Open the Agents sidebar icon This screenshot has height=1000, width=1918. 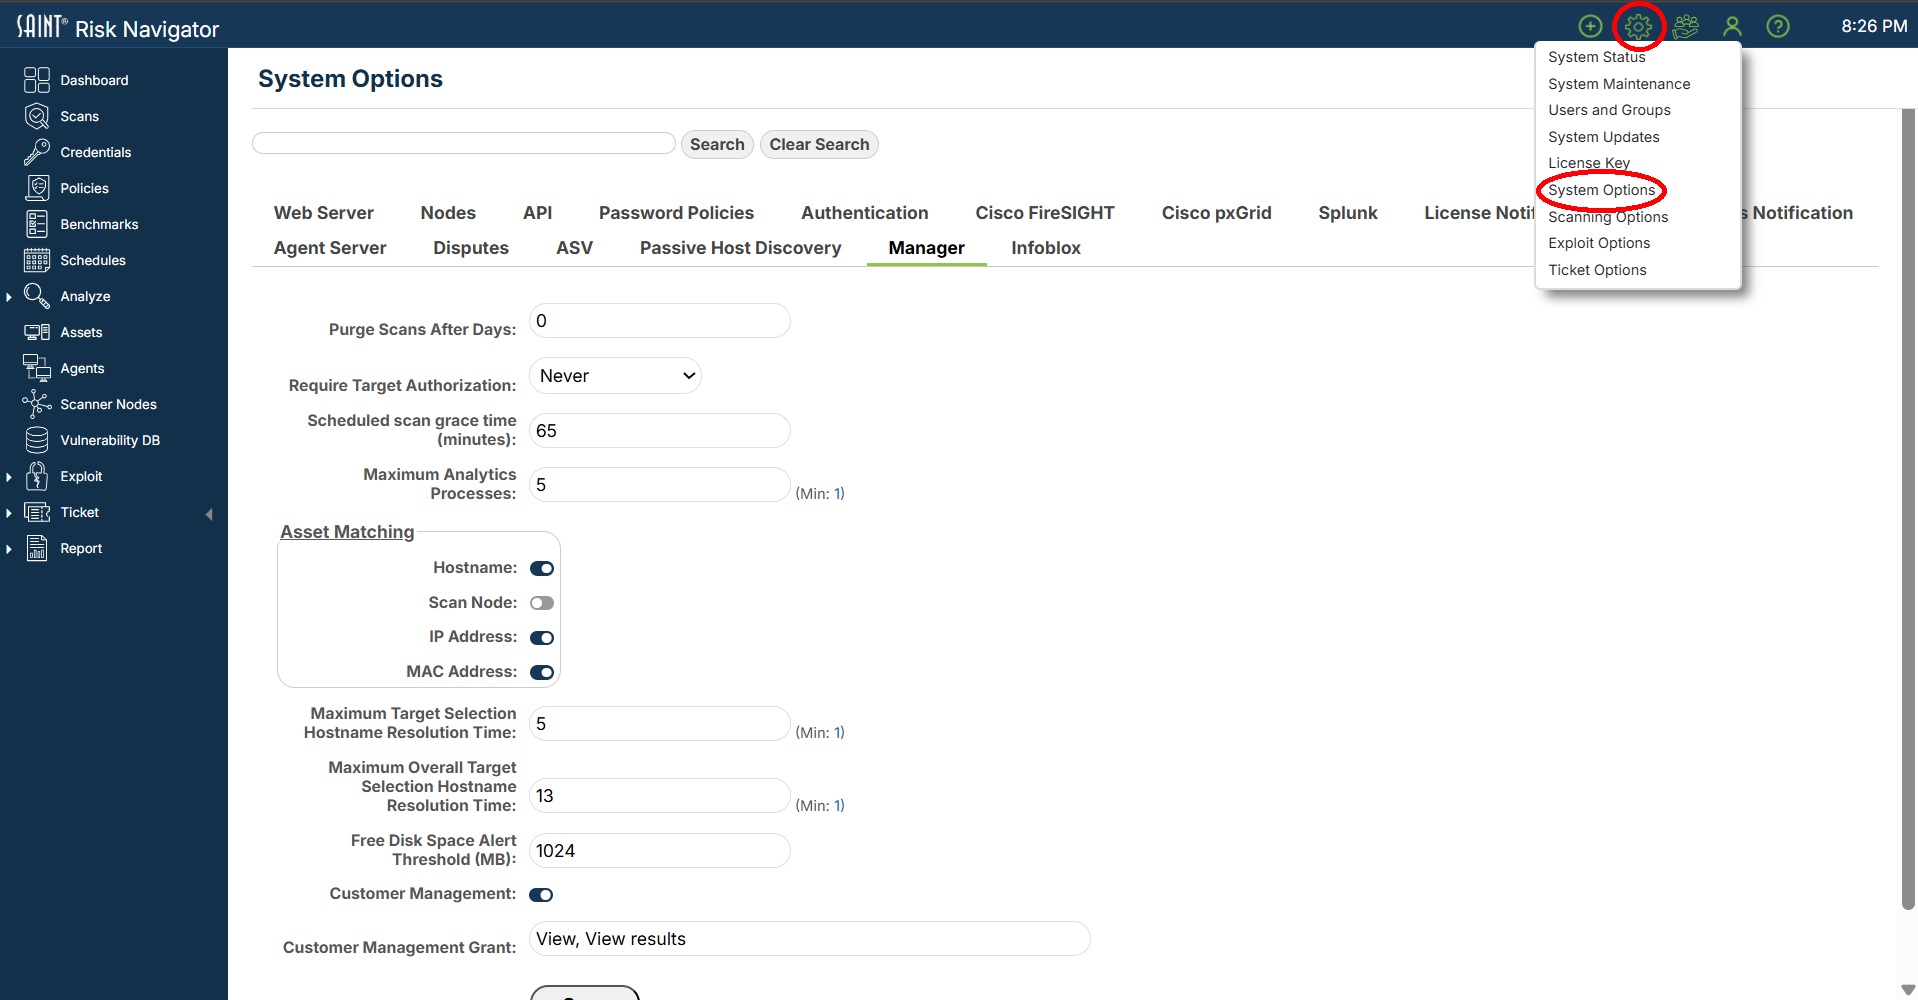click(37, 368)
